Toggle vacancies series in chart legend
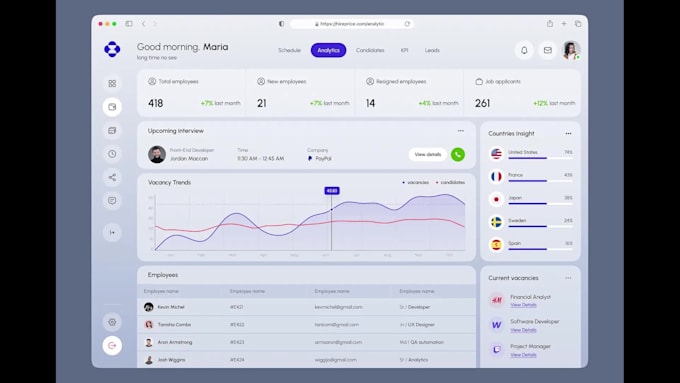This screenshot has height=383, width=680. (x=415, y=183)
